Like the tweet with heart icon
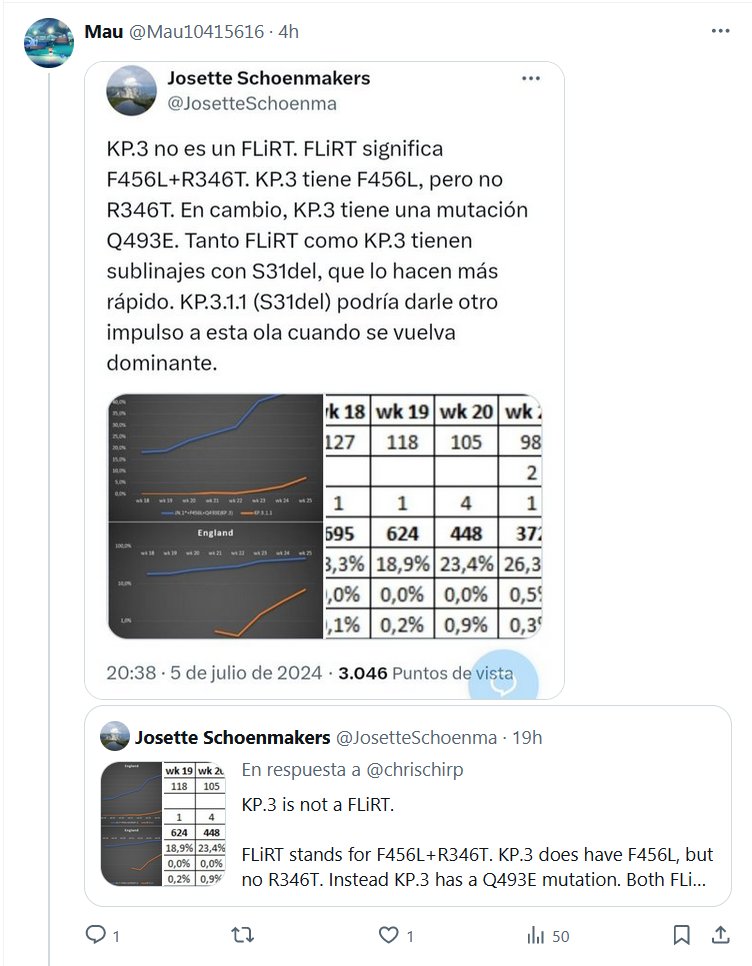Viewport: 752px width, 966px height. point(389,935)
